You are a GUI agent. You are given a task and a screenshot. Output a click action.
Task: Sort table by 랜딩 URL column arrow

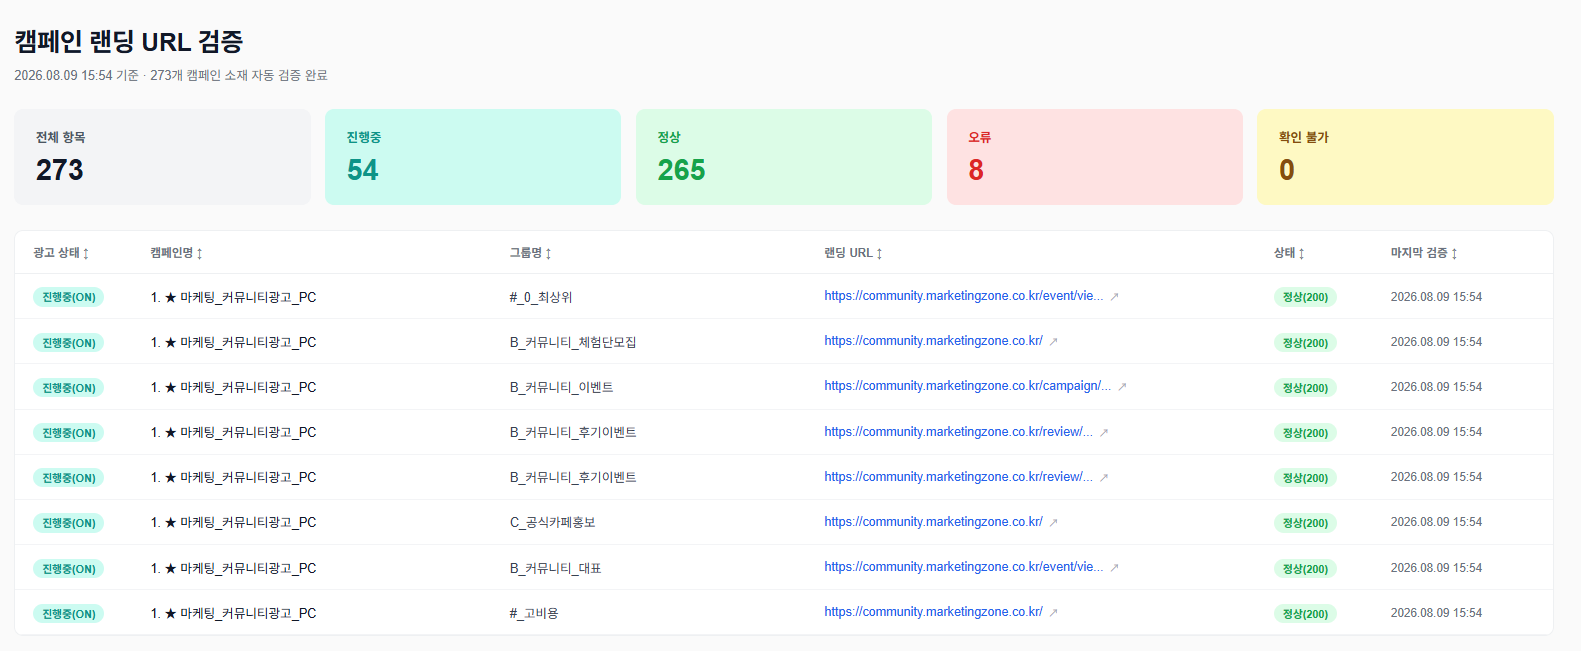[x=879, y=254]
